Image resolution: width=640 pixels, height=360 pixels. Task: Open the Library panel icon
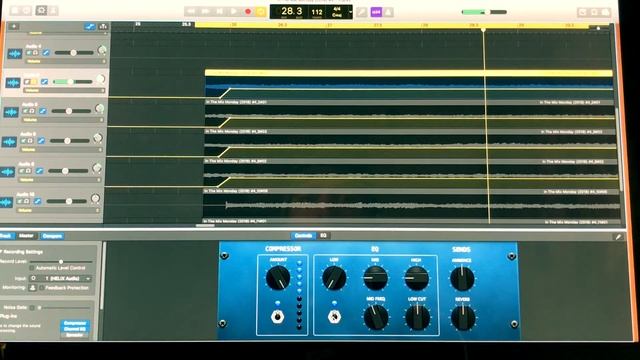15,10
